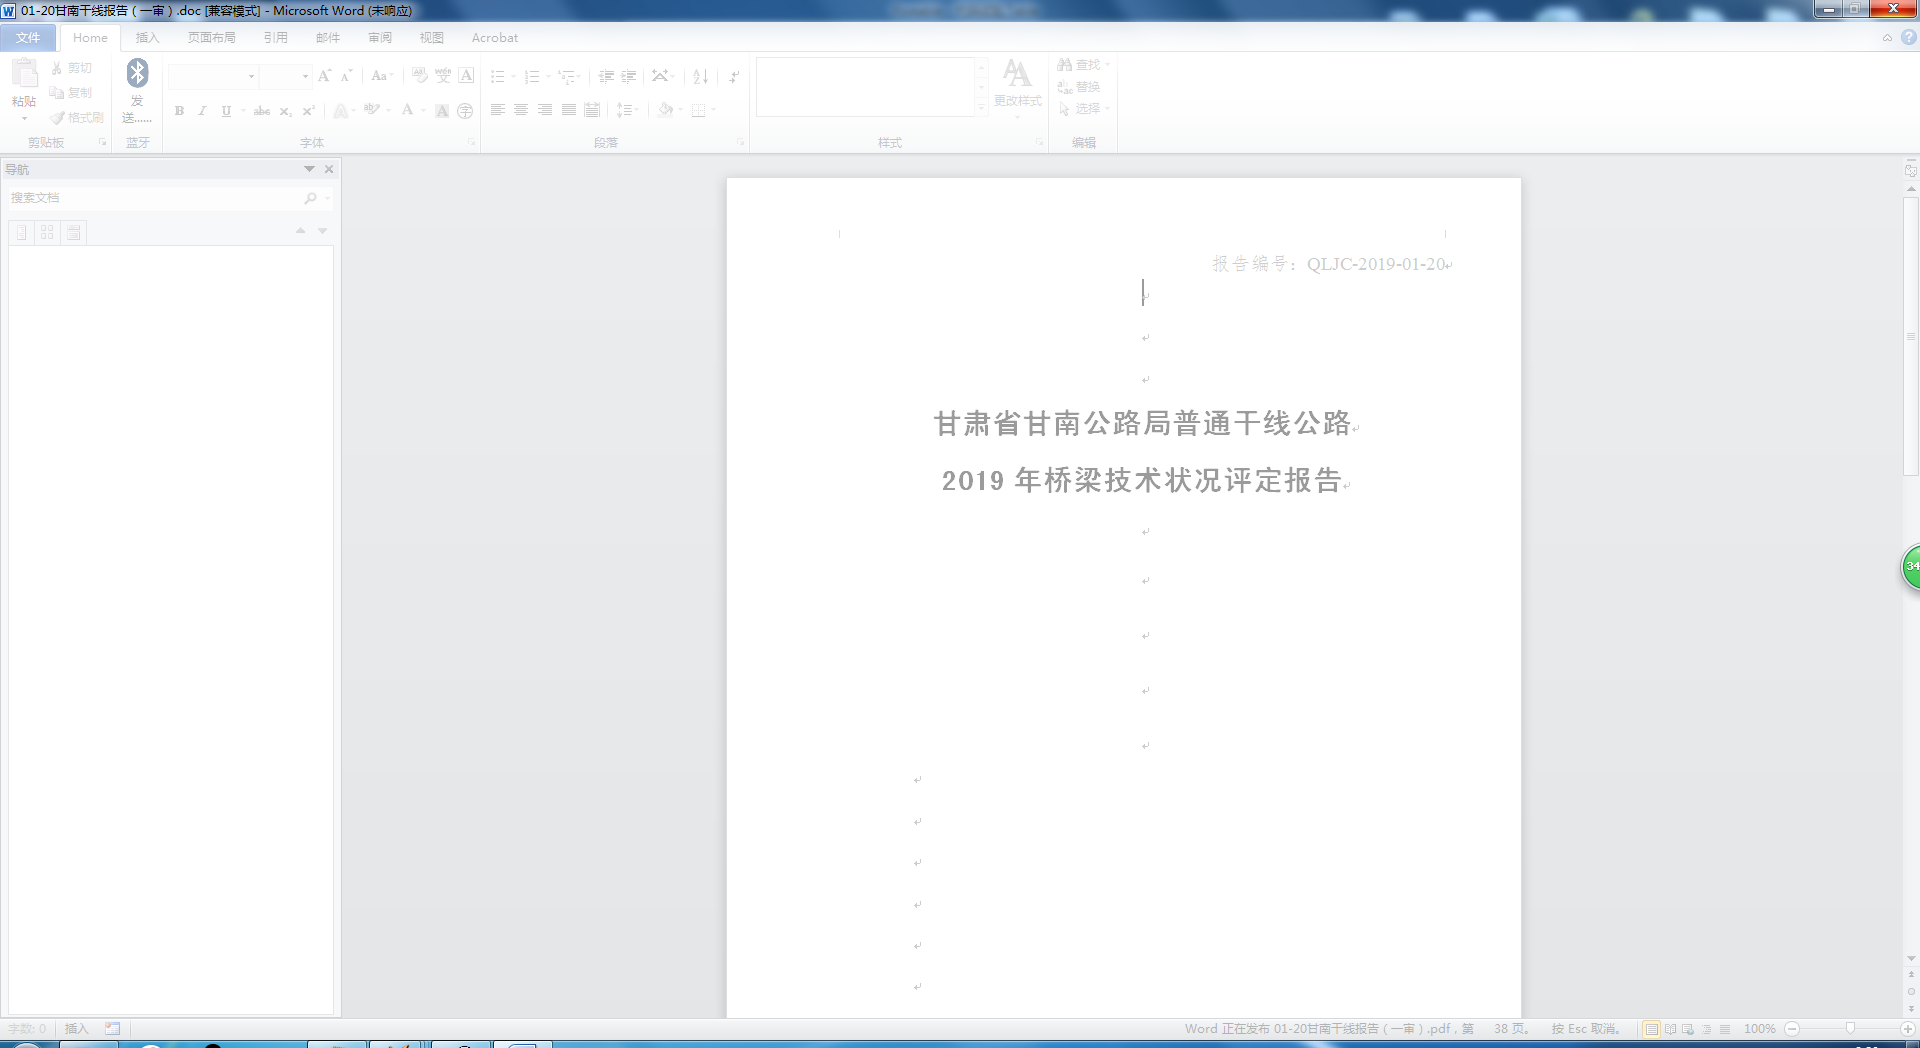
Task: Expand the navigation pane options arrow
Action: 309,169
